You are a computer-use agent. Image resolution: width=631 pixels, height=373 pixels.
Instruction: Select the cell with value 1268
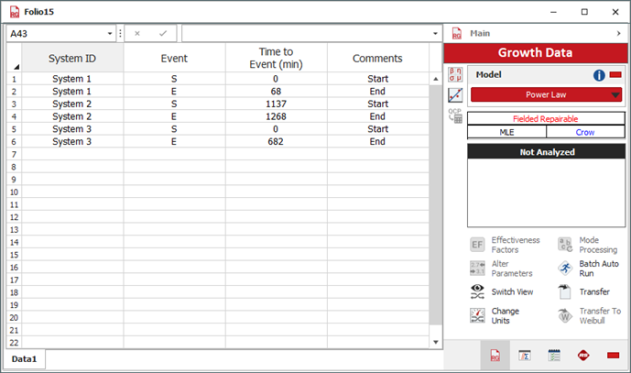tap(276, 116)
